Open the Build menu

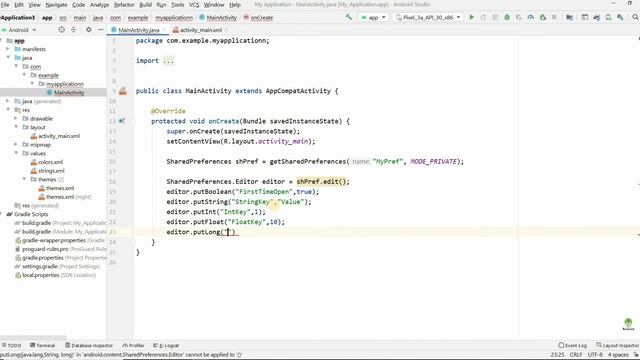(x=146, y=5)
